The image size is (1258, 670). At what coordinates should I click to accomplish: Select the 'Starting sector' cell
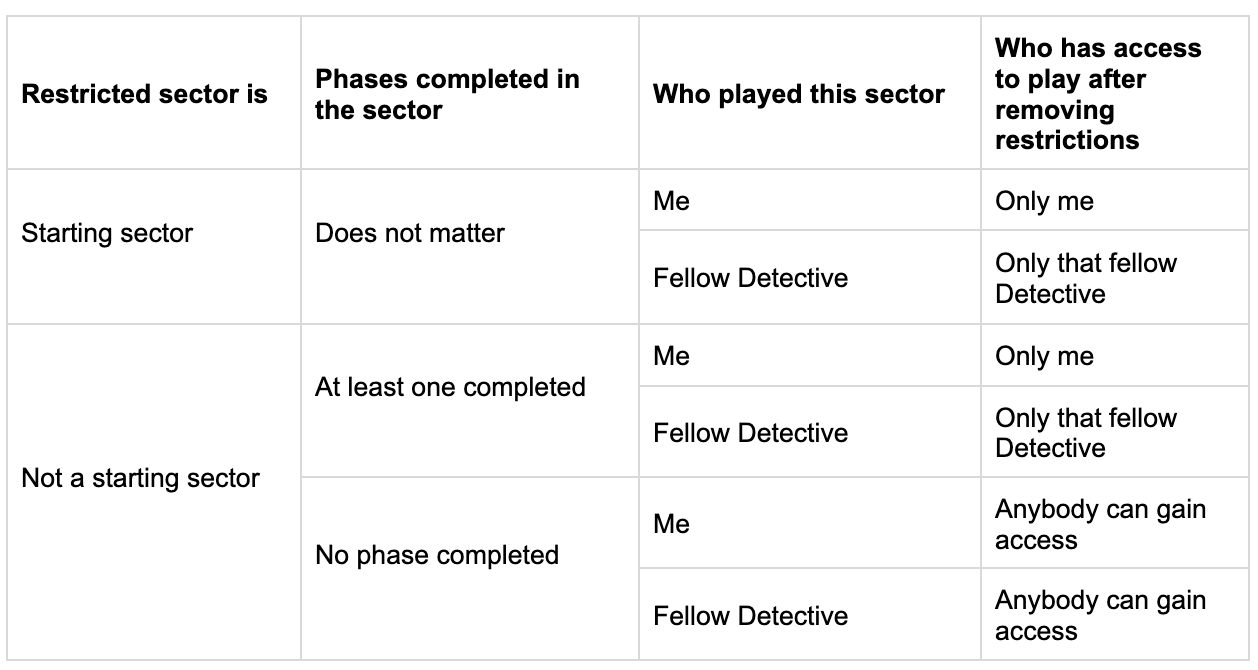[x=107, y=234]
